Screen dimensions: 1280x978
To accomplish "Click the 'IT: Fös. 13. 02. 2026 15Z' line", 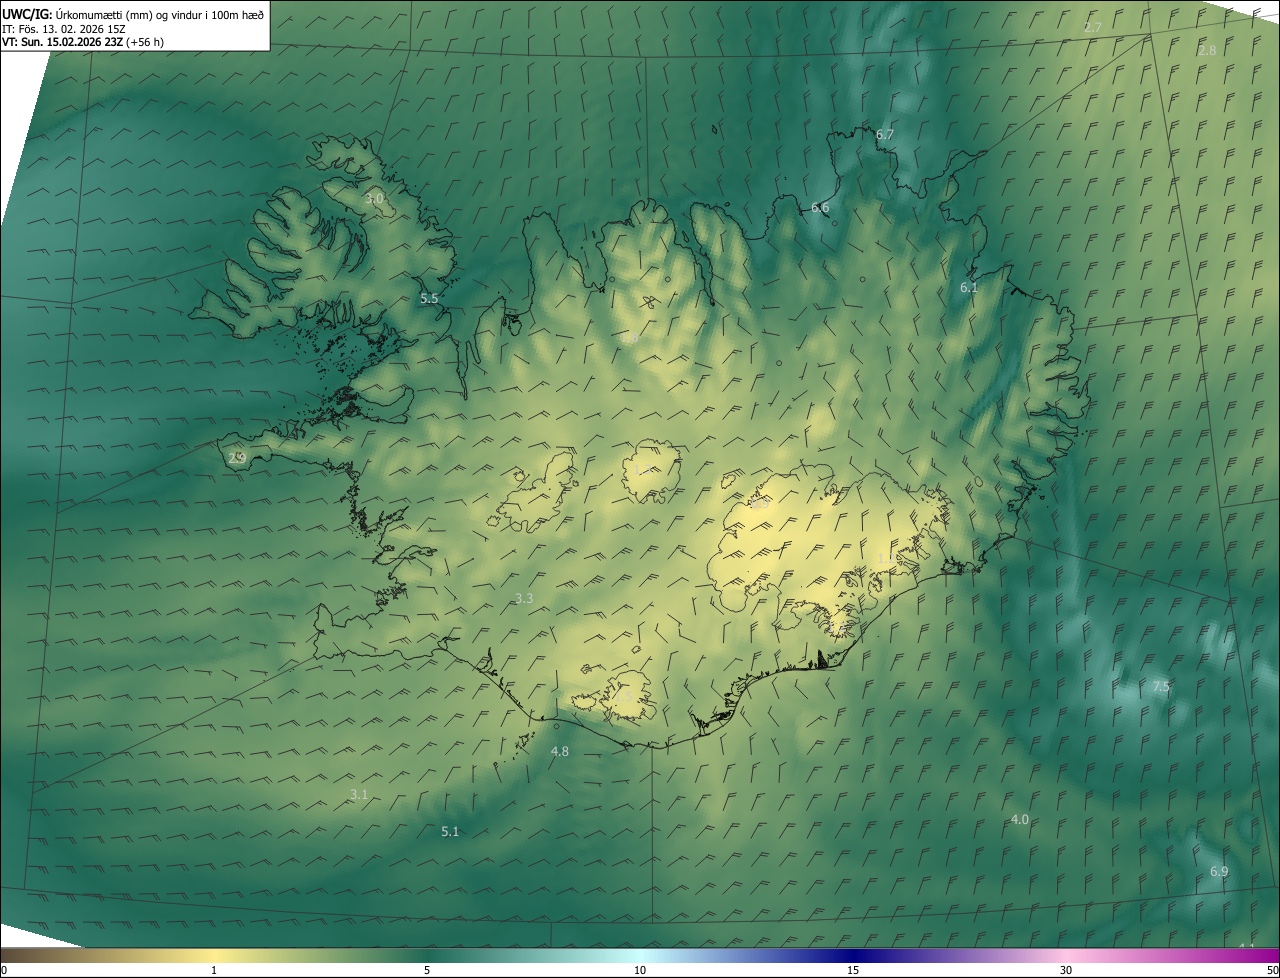I will pyautogui.click(x=63, y=29).
